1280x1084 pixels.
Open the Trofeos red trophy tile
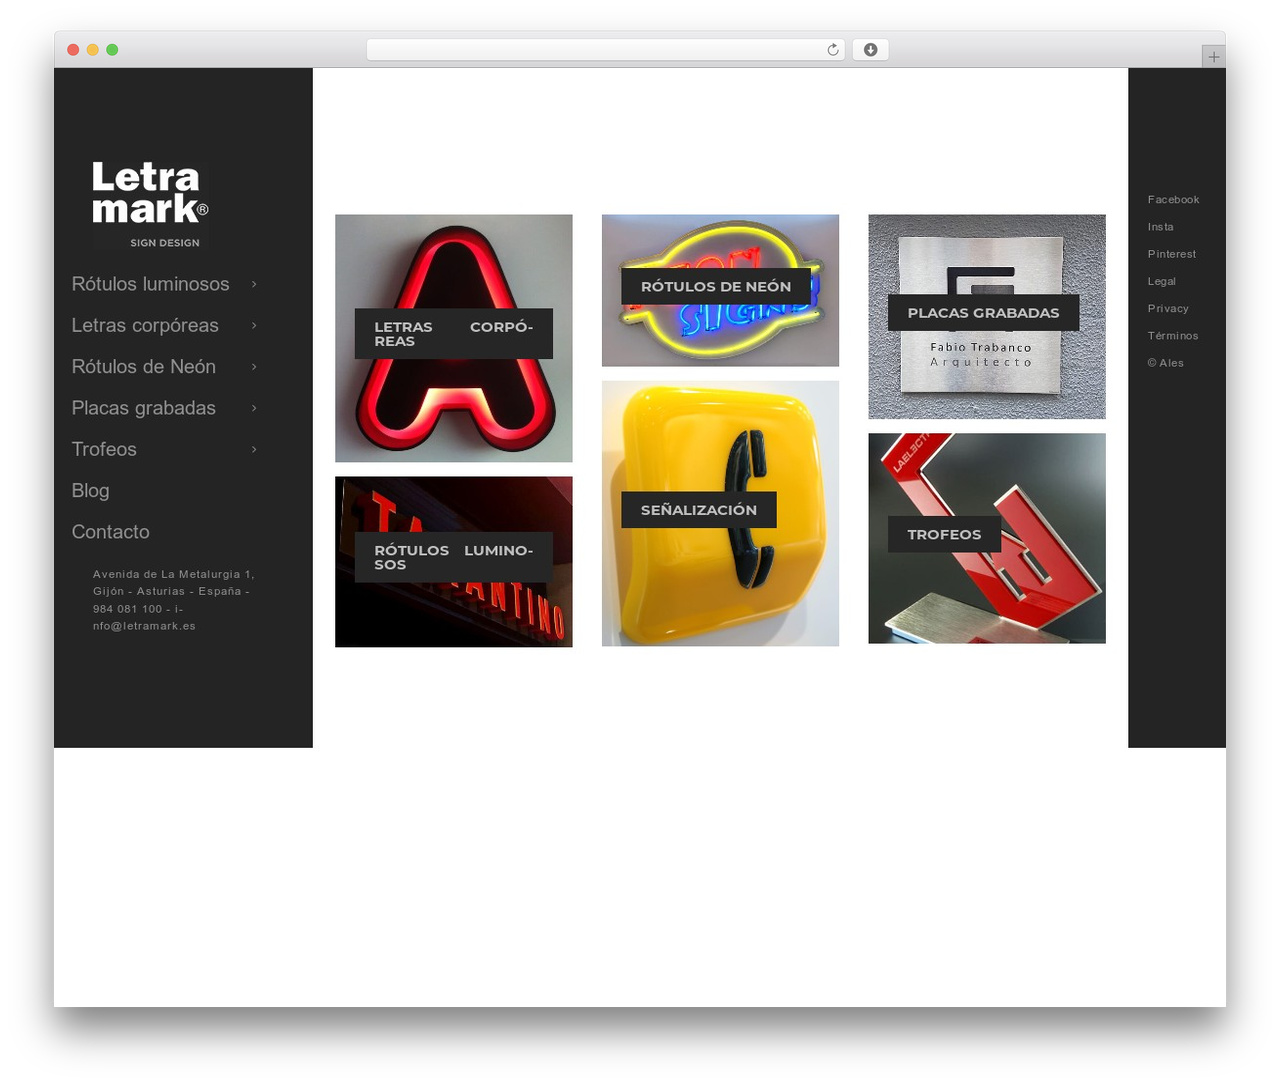pyautogui.click(x=987, y=538)
